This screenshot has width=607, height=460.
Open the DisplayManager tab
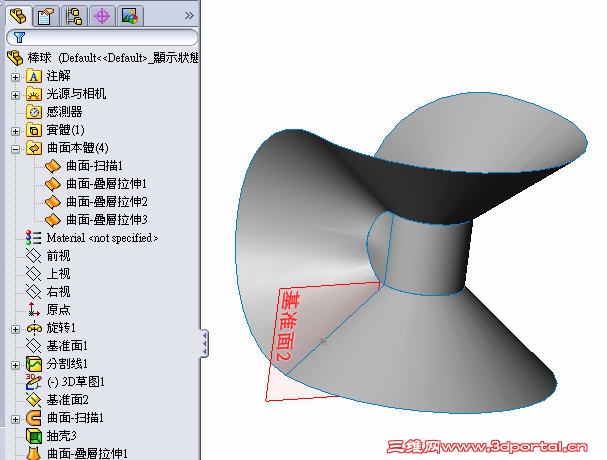click(130, 16)
